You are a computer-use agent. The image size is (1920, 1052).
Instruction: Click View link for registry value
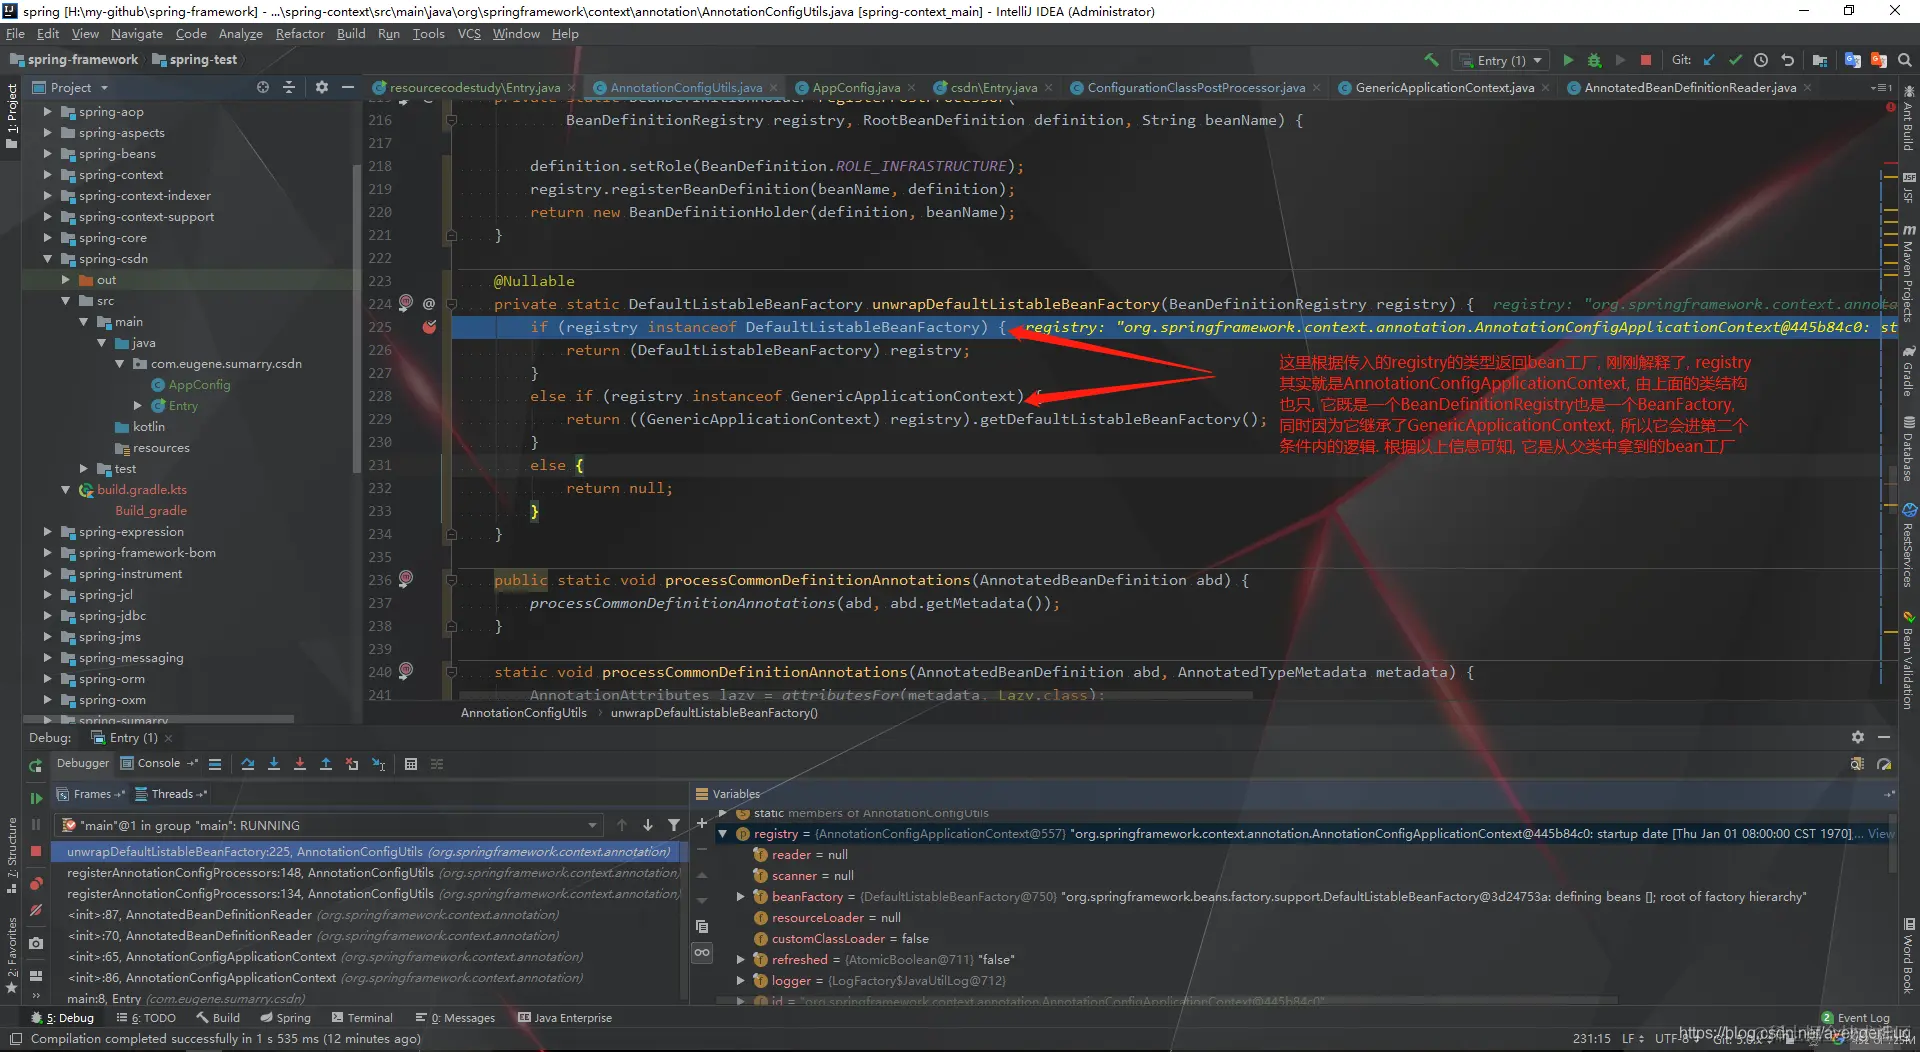click(1881, 834)
